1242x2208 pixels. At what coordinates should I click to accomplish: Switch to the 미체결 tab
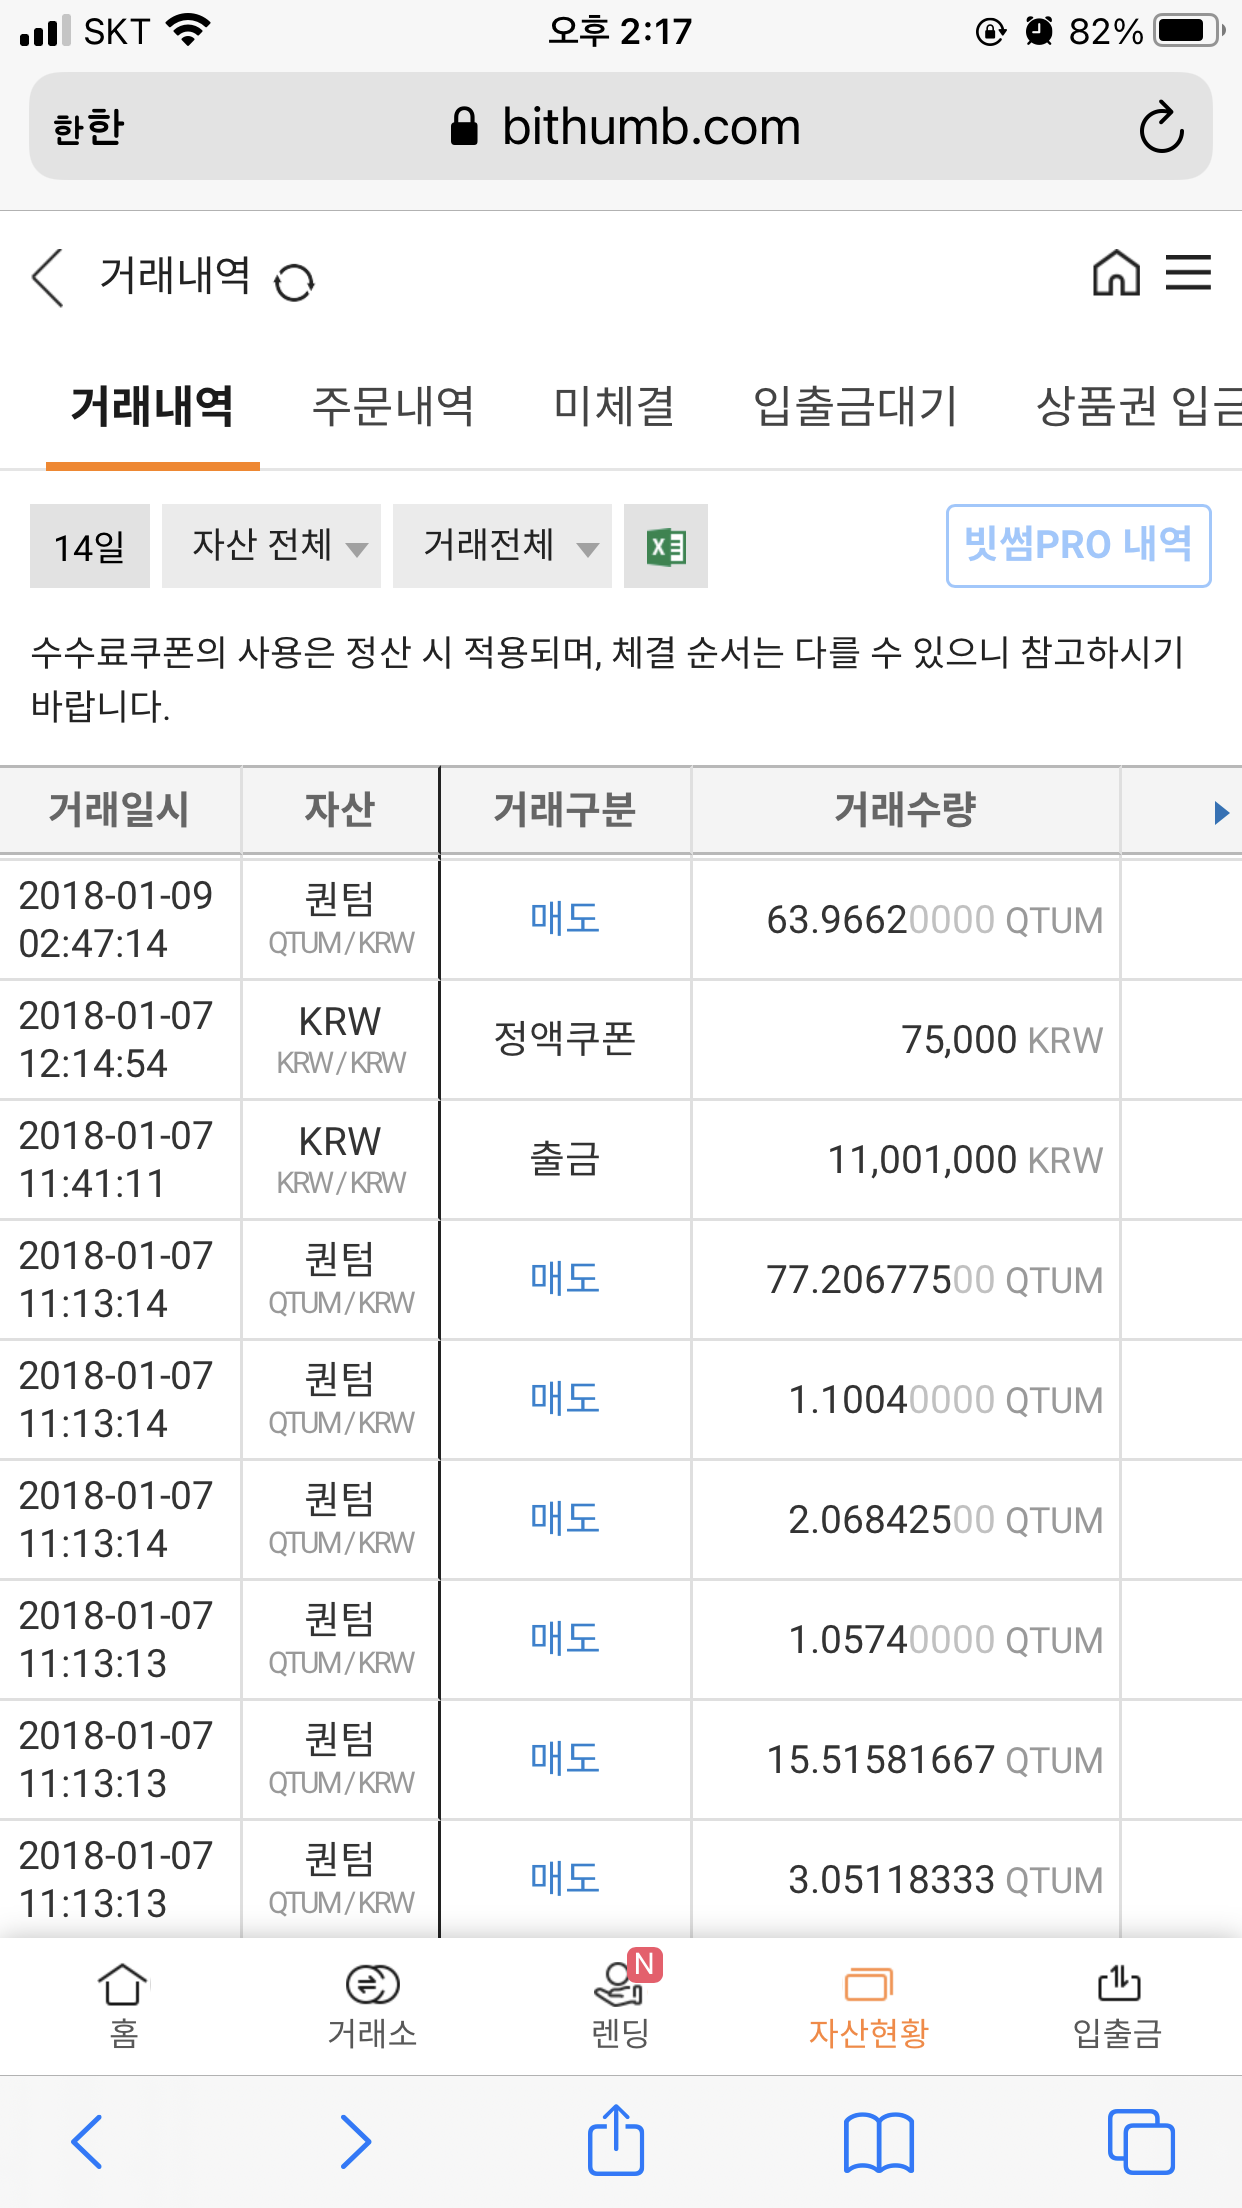[615, 406]
